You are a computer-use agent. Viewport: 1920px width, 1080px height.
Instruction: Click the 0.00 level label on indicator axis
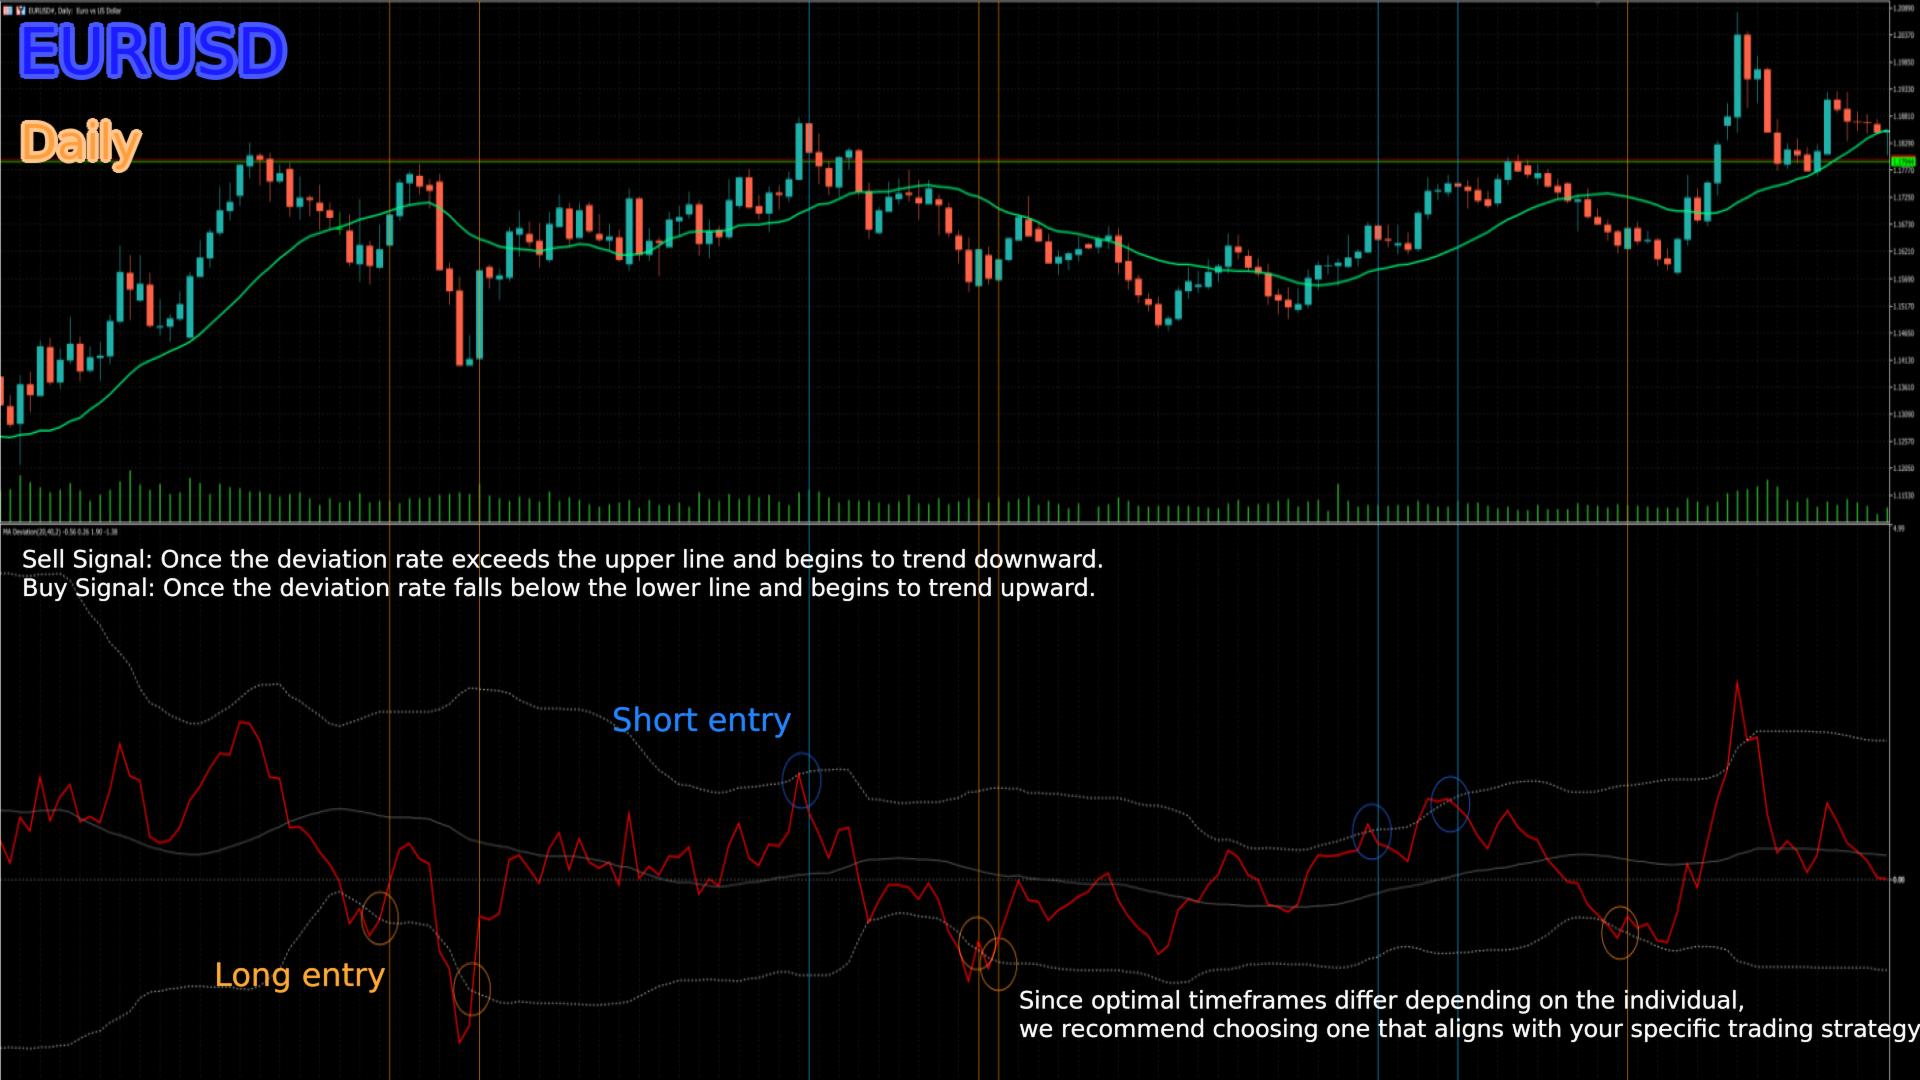[x=1898, y=880]
